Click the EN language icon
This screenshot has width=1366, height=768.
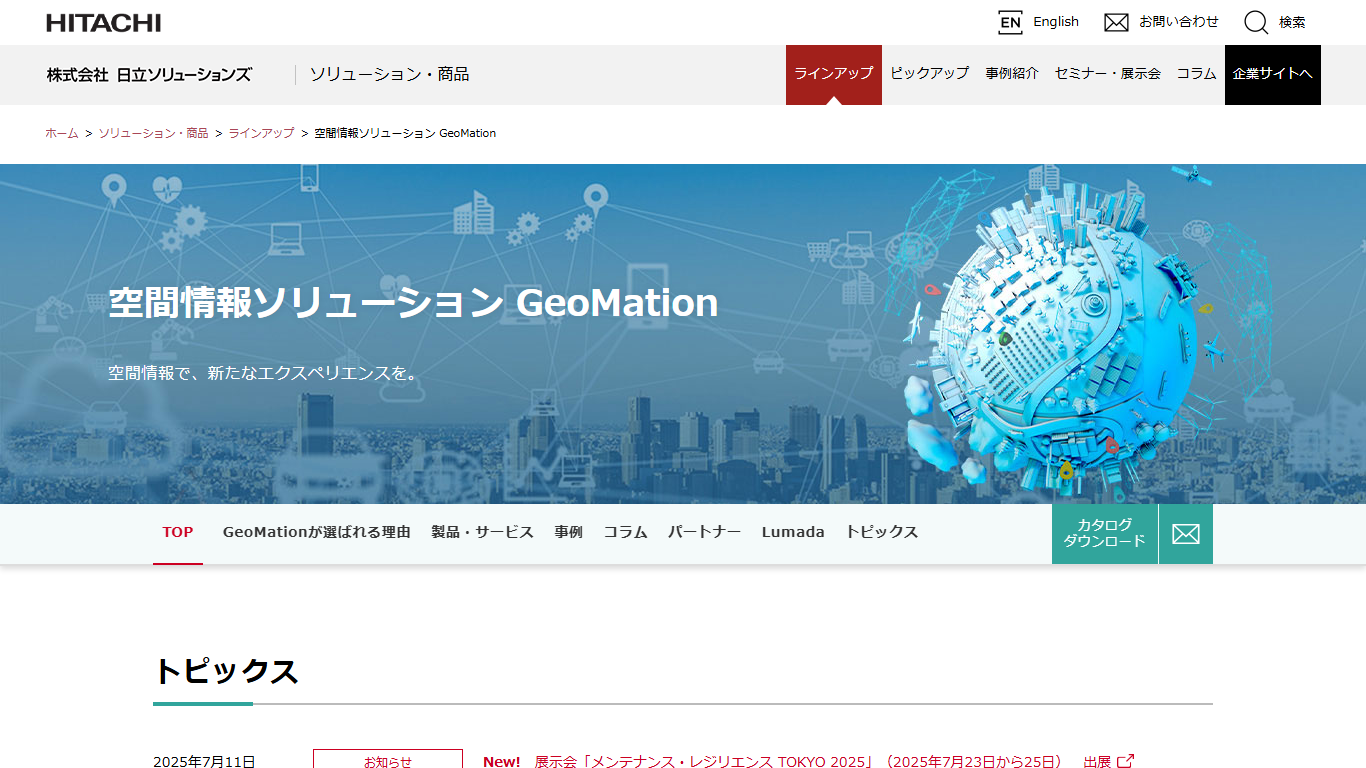(1010, 22)
